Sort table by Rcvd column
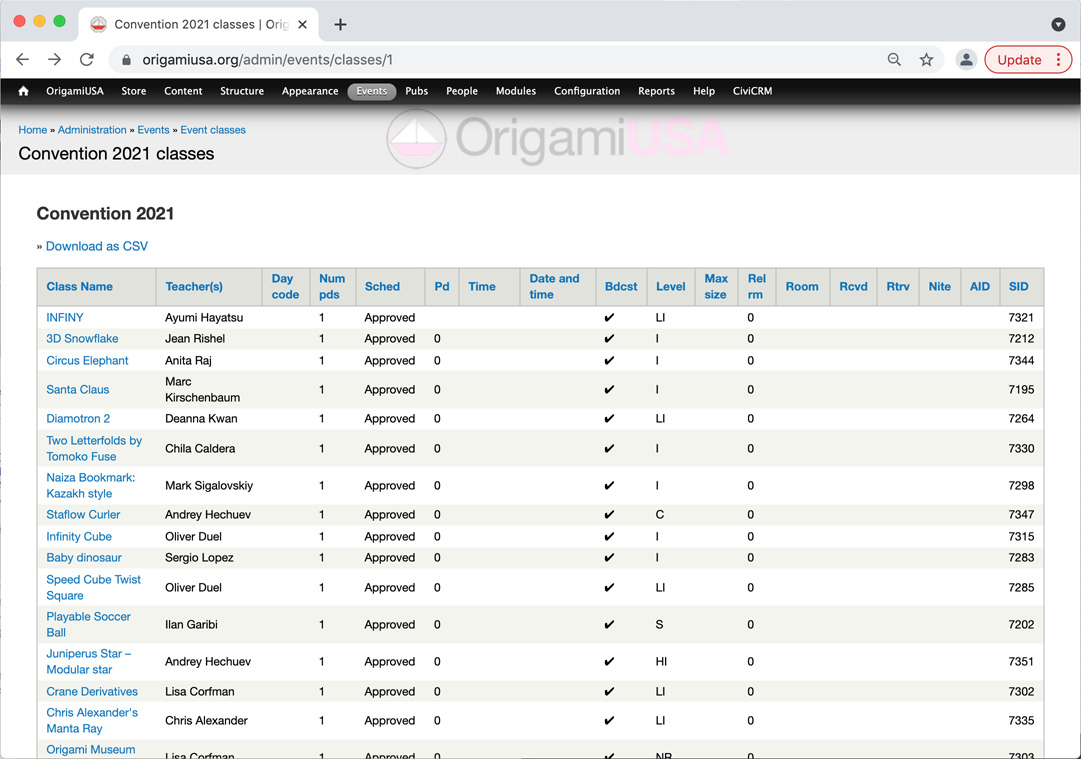The image size is (1081, 759). coord(853,287)
